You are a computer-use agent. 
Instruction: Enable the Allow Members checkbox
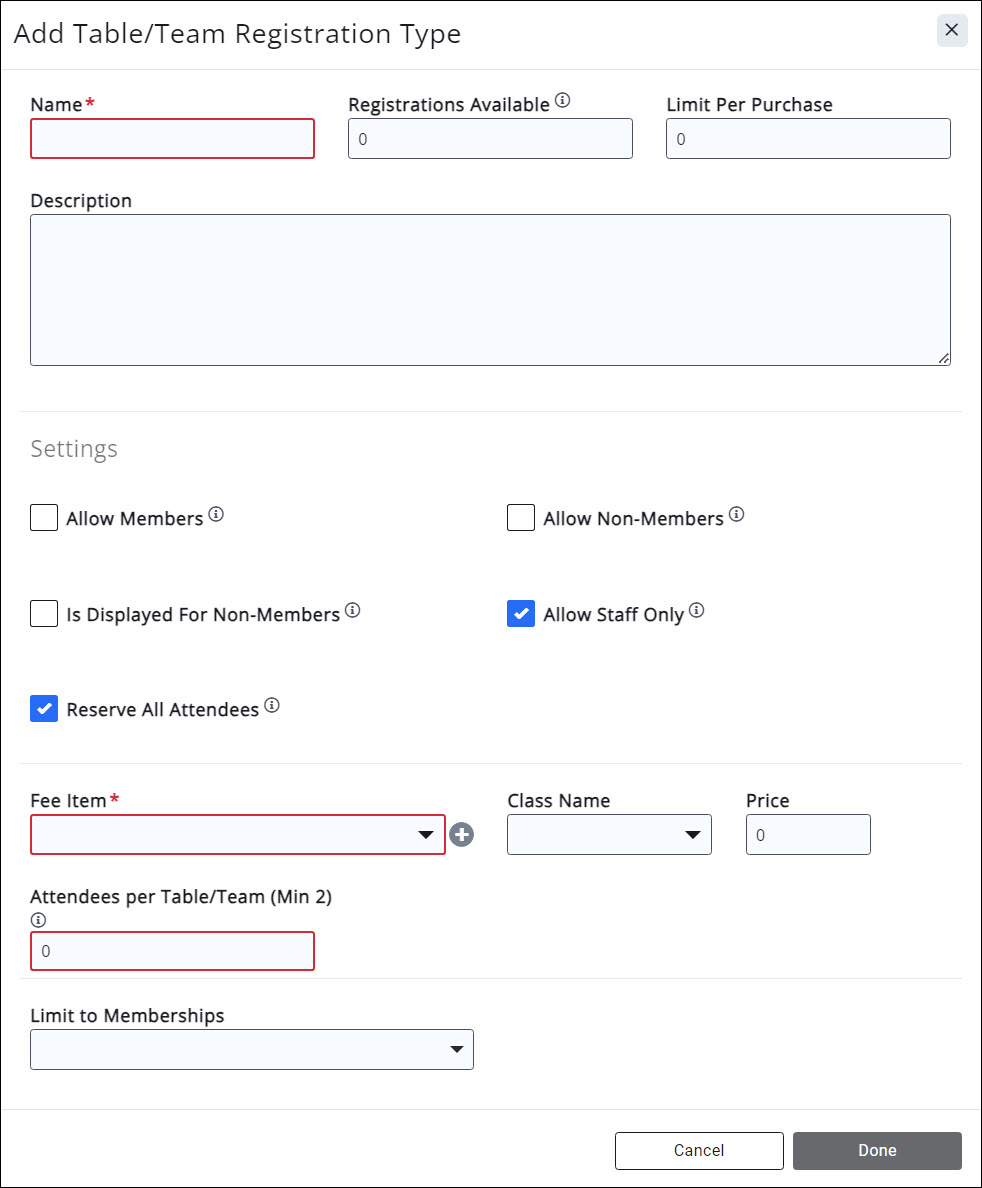pyautogui.click(x=44, y=518)
